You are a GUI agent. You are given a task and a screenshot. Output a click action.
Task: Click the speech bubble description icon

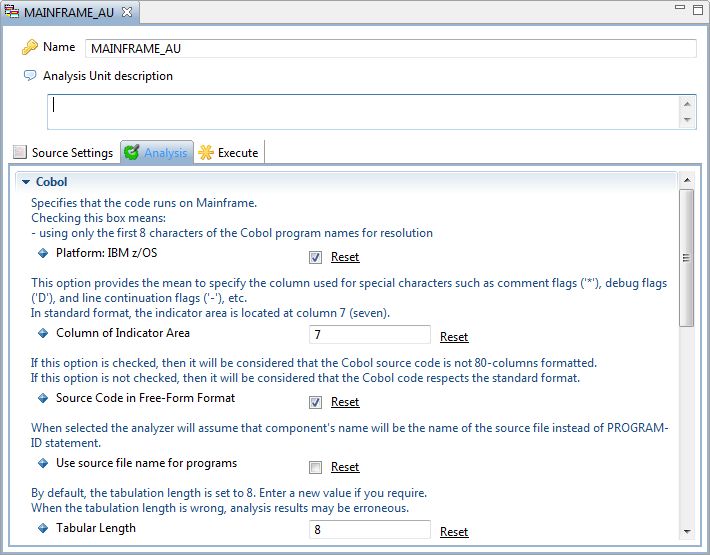[x=30, y=76]
